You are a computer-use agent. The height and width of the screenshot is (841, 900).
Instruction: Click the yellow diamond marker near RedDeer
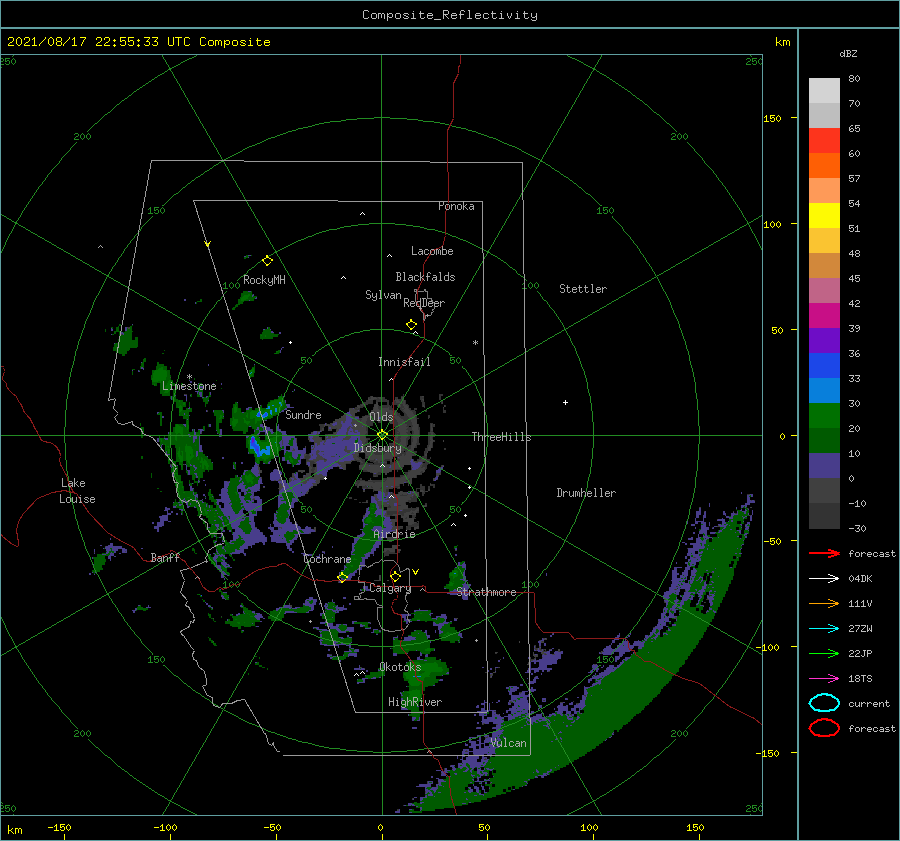click(411, 325)
